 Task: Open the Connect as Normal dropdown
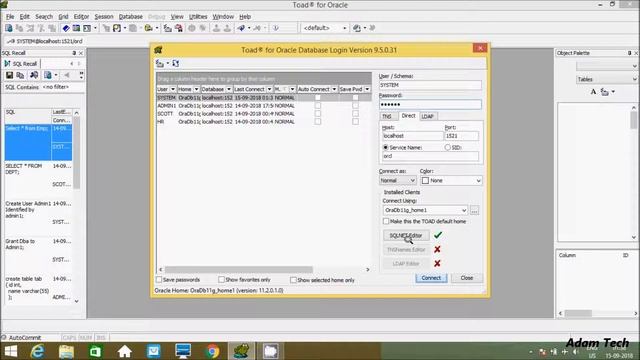(397, 180)
